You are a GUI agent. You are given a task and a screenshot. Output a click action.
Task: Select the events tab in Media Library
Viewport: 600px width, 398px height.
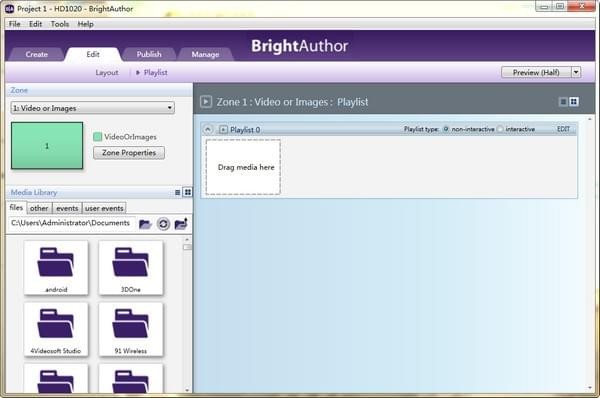[x=67, y=208]
